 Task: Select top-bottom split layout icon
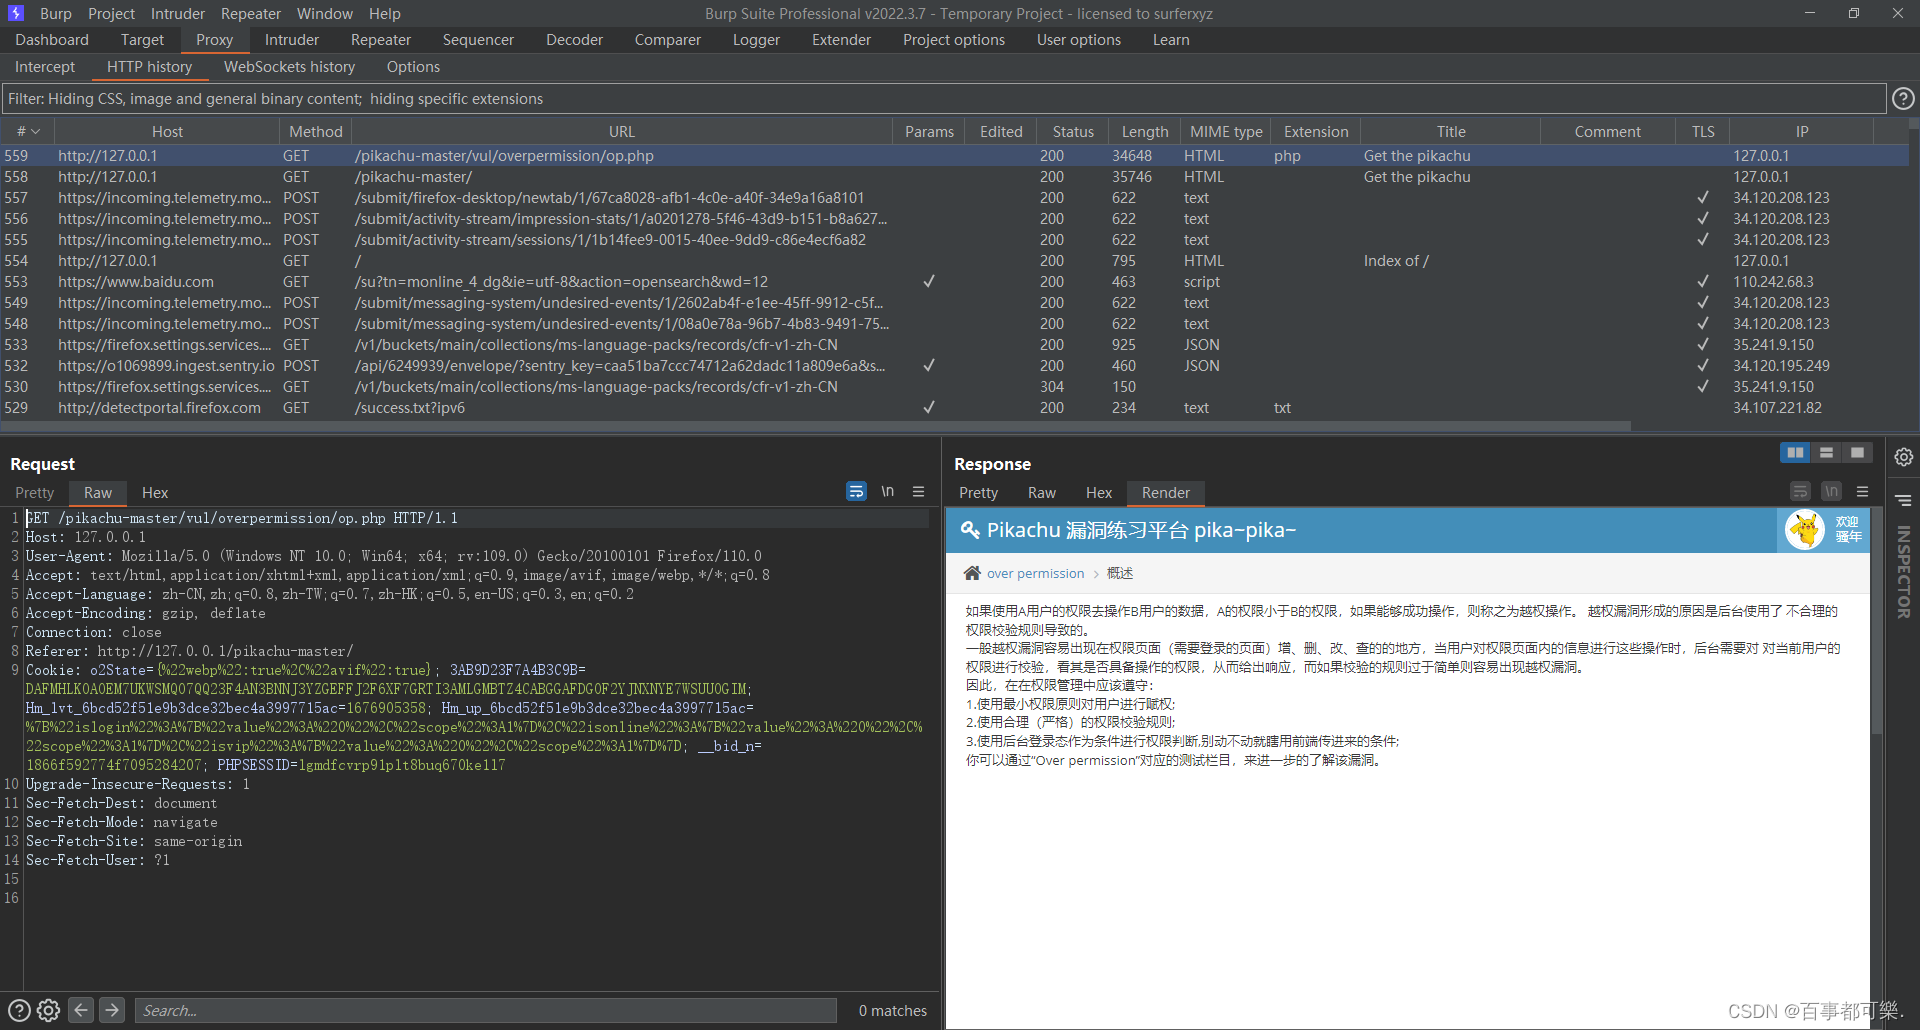[x=1827, y=453]
